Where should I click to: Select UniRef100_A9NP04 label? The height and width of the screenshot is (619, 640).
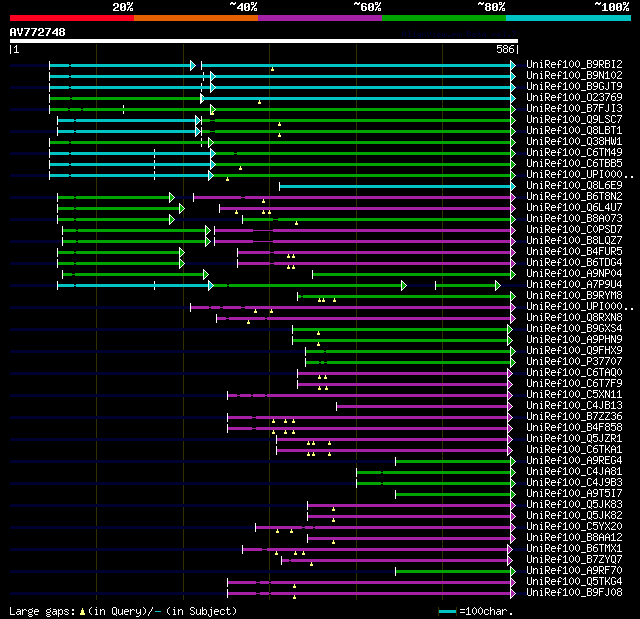(x=574, y=274)
